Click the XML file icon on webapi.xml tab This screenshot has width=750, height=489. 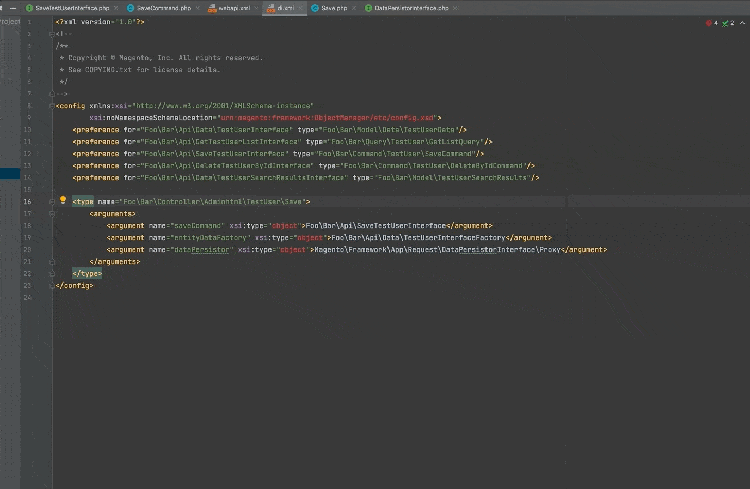point(213,7)
